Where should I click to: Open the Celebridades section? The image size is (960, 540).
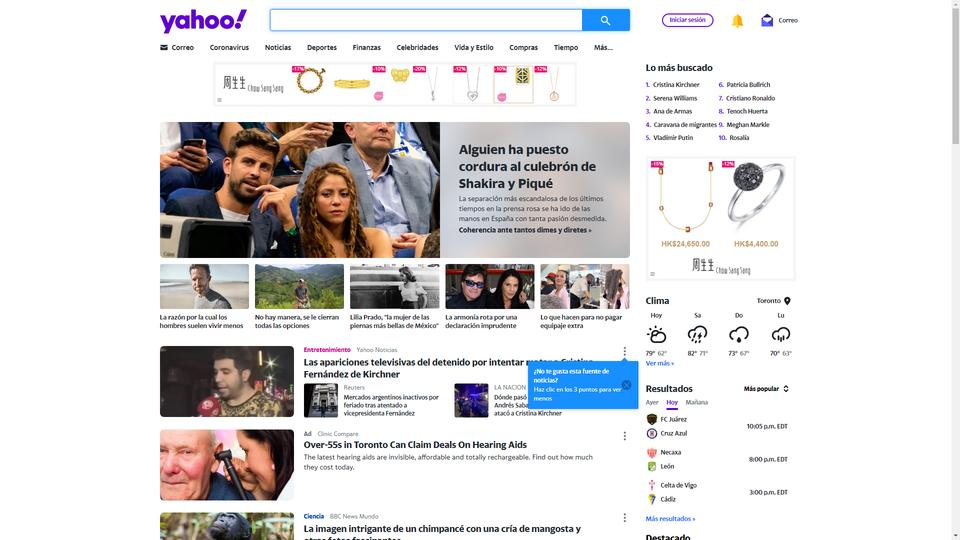417,47
